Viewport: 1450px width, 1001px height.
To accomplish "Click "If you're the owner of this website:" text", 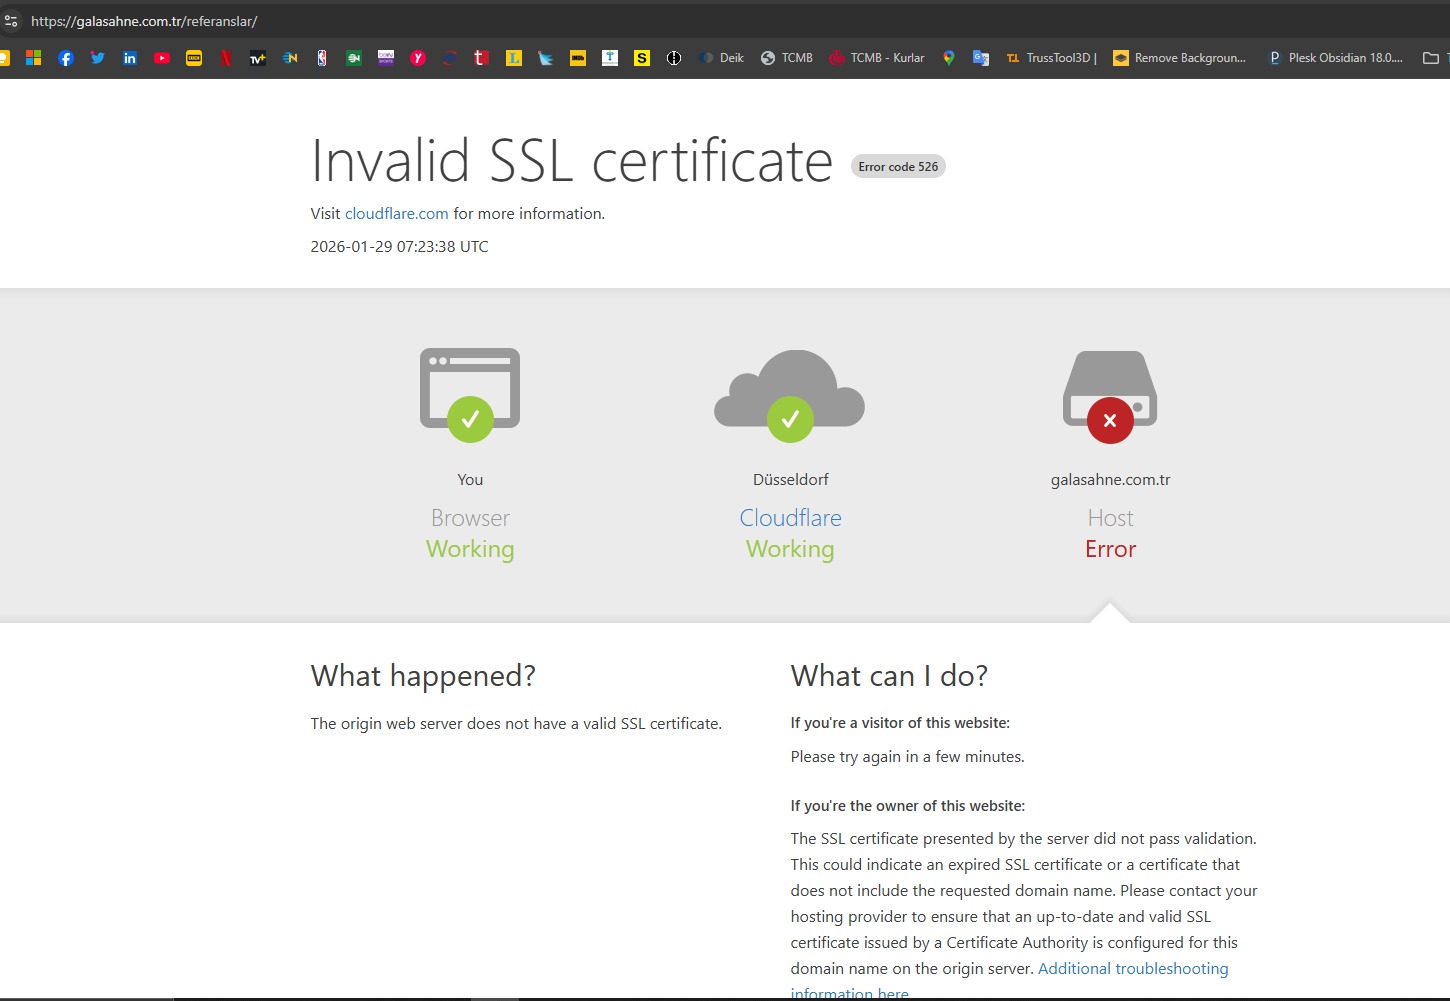I will 908,806.
